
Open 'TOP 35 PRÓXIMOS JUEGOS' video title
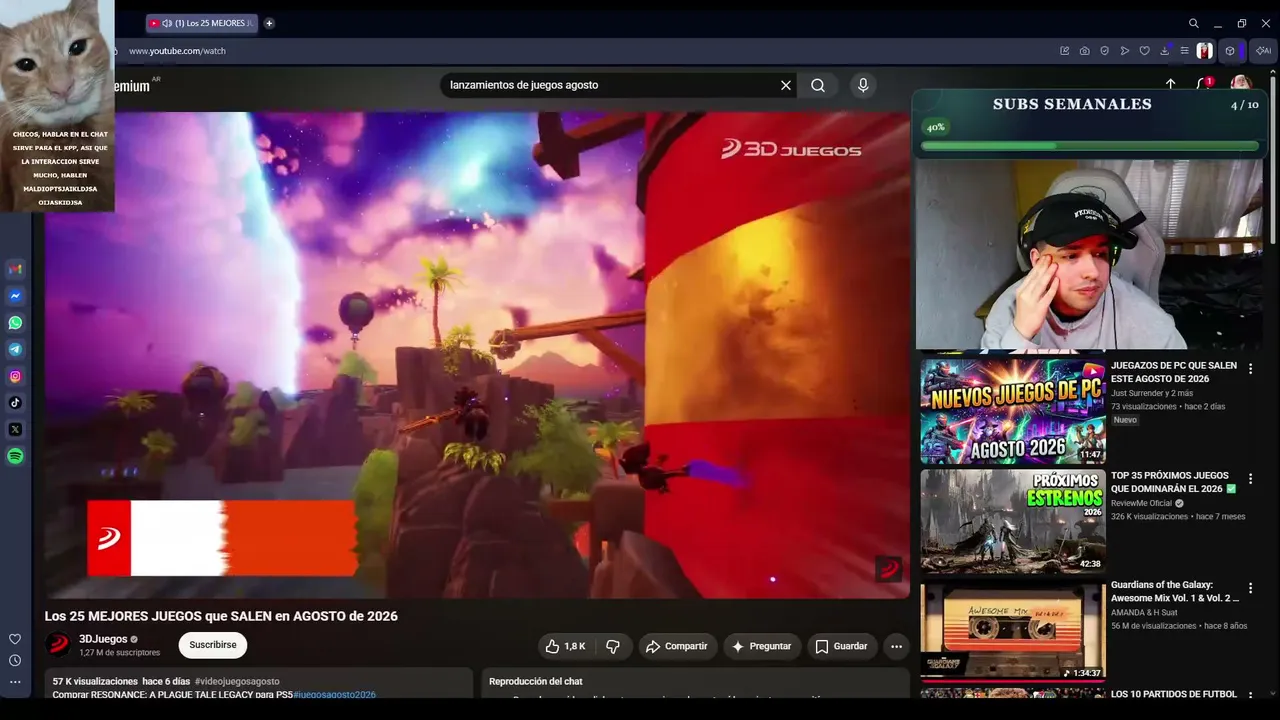(1174, 482)
